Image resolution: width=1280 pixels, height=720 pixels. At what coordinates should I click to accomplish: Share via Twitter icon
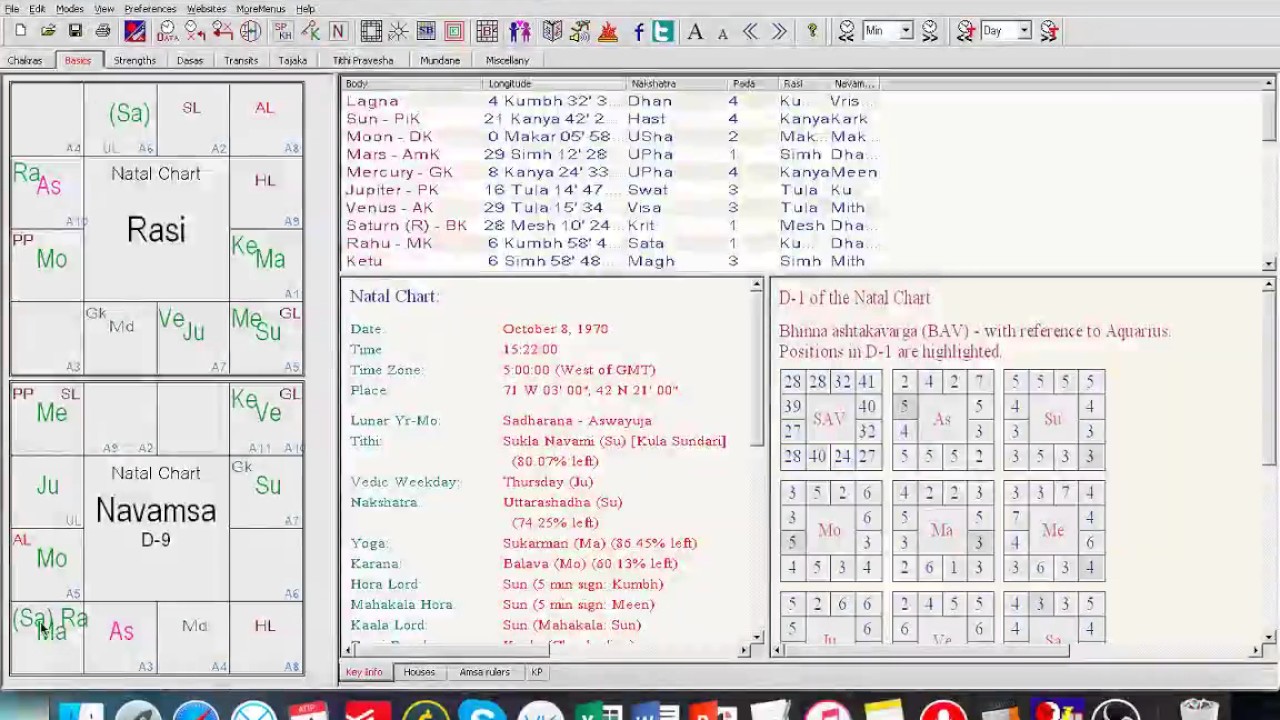662,32
